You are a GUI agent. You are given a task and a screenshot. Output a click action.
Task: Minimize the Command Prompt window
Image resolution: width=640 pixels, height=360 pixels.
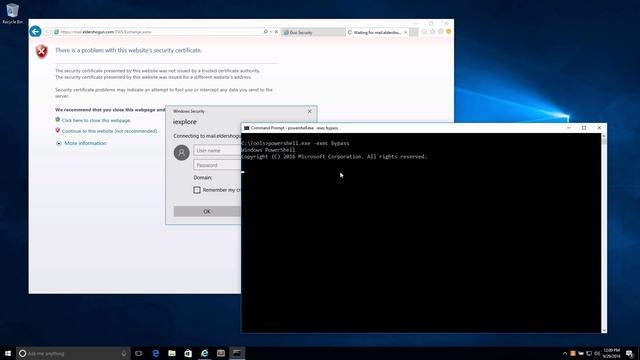pos(569,128)
